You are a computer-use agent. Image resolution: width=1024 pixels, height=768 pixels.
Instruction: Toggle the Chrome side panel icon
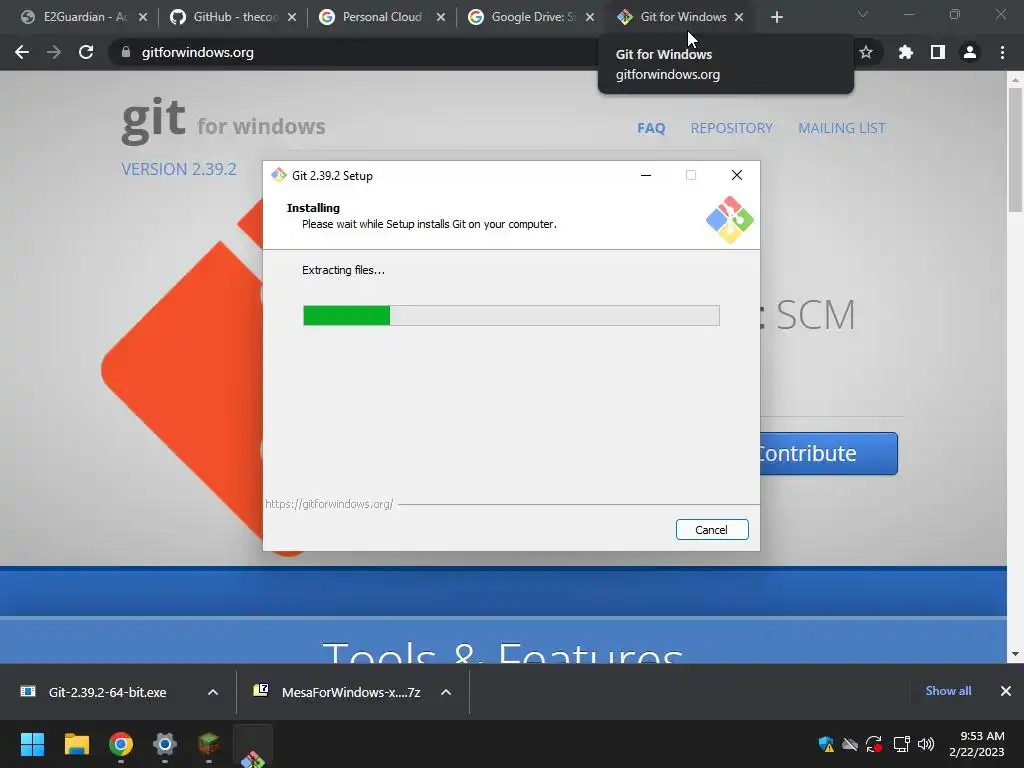pyautogui.click(x=938, y=52)
